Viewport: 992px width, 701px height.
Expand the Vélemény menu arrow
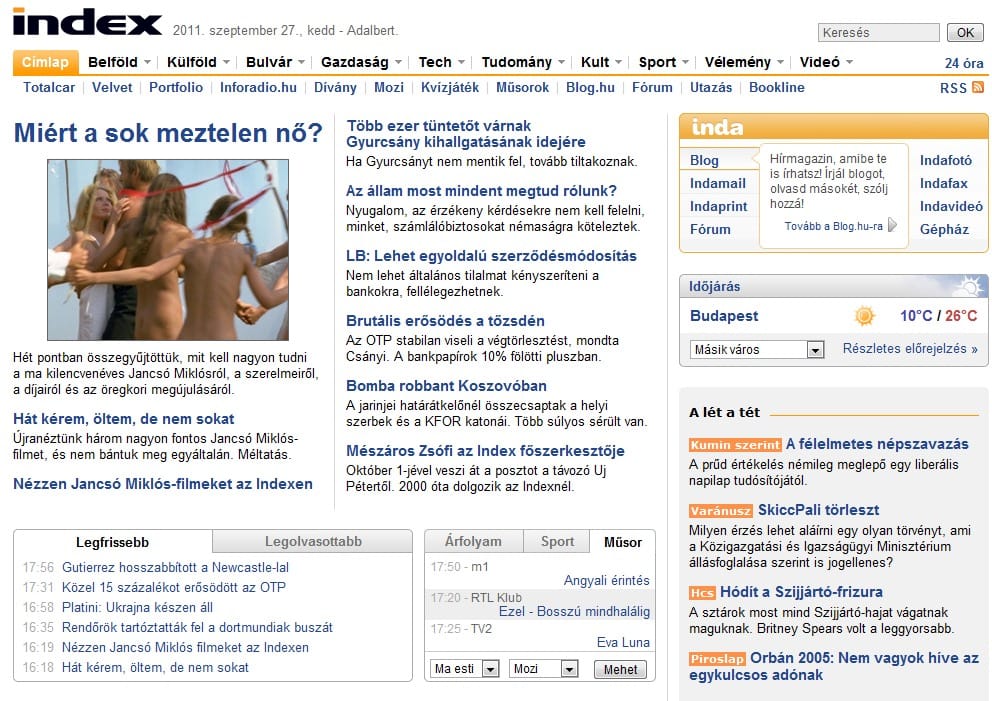coord(780,62)
